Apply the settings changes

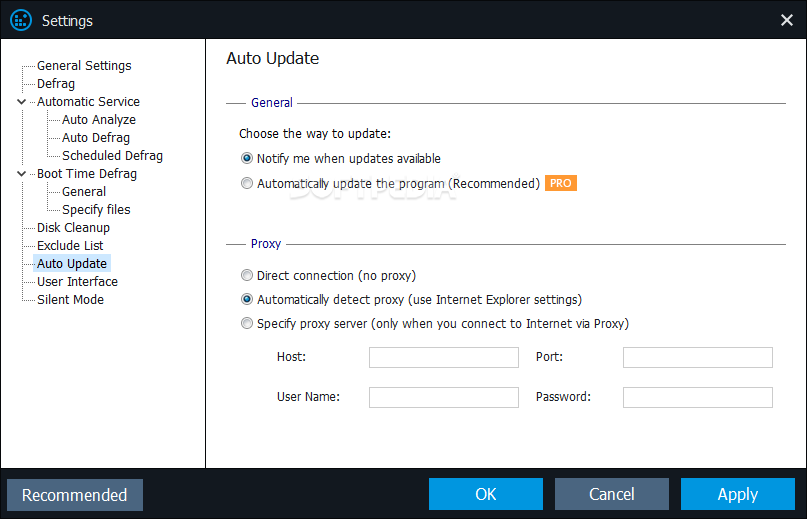coord(738,494)
